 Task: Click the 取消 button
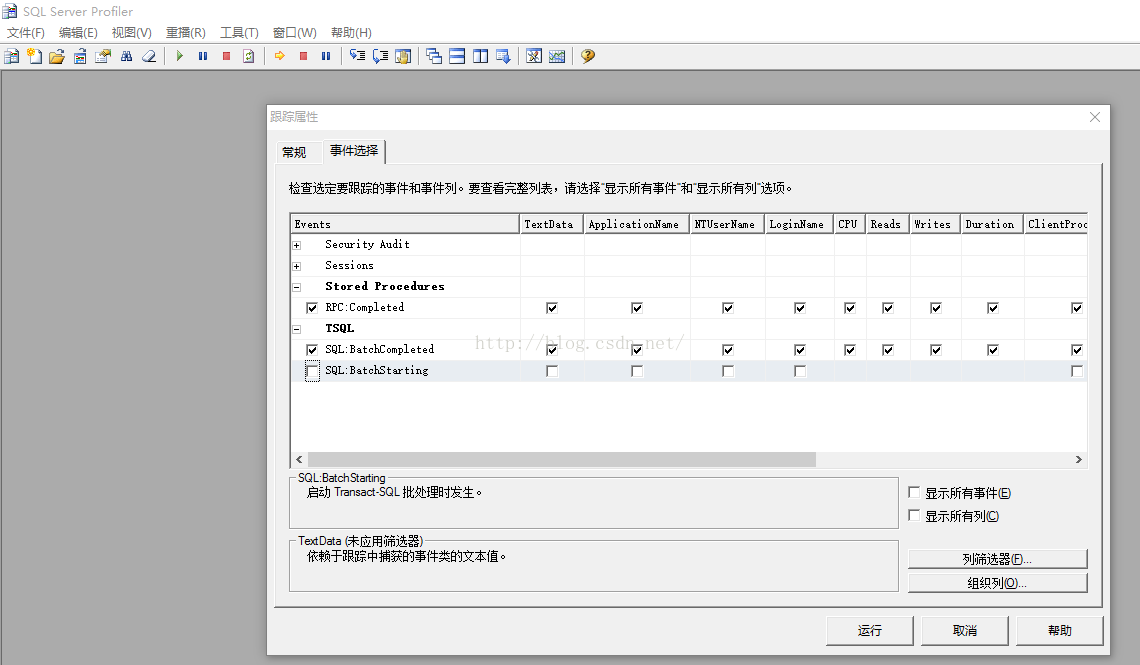[x=965, y=630]
